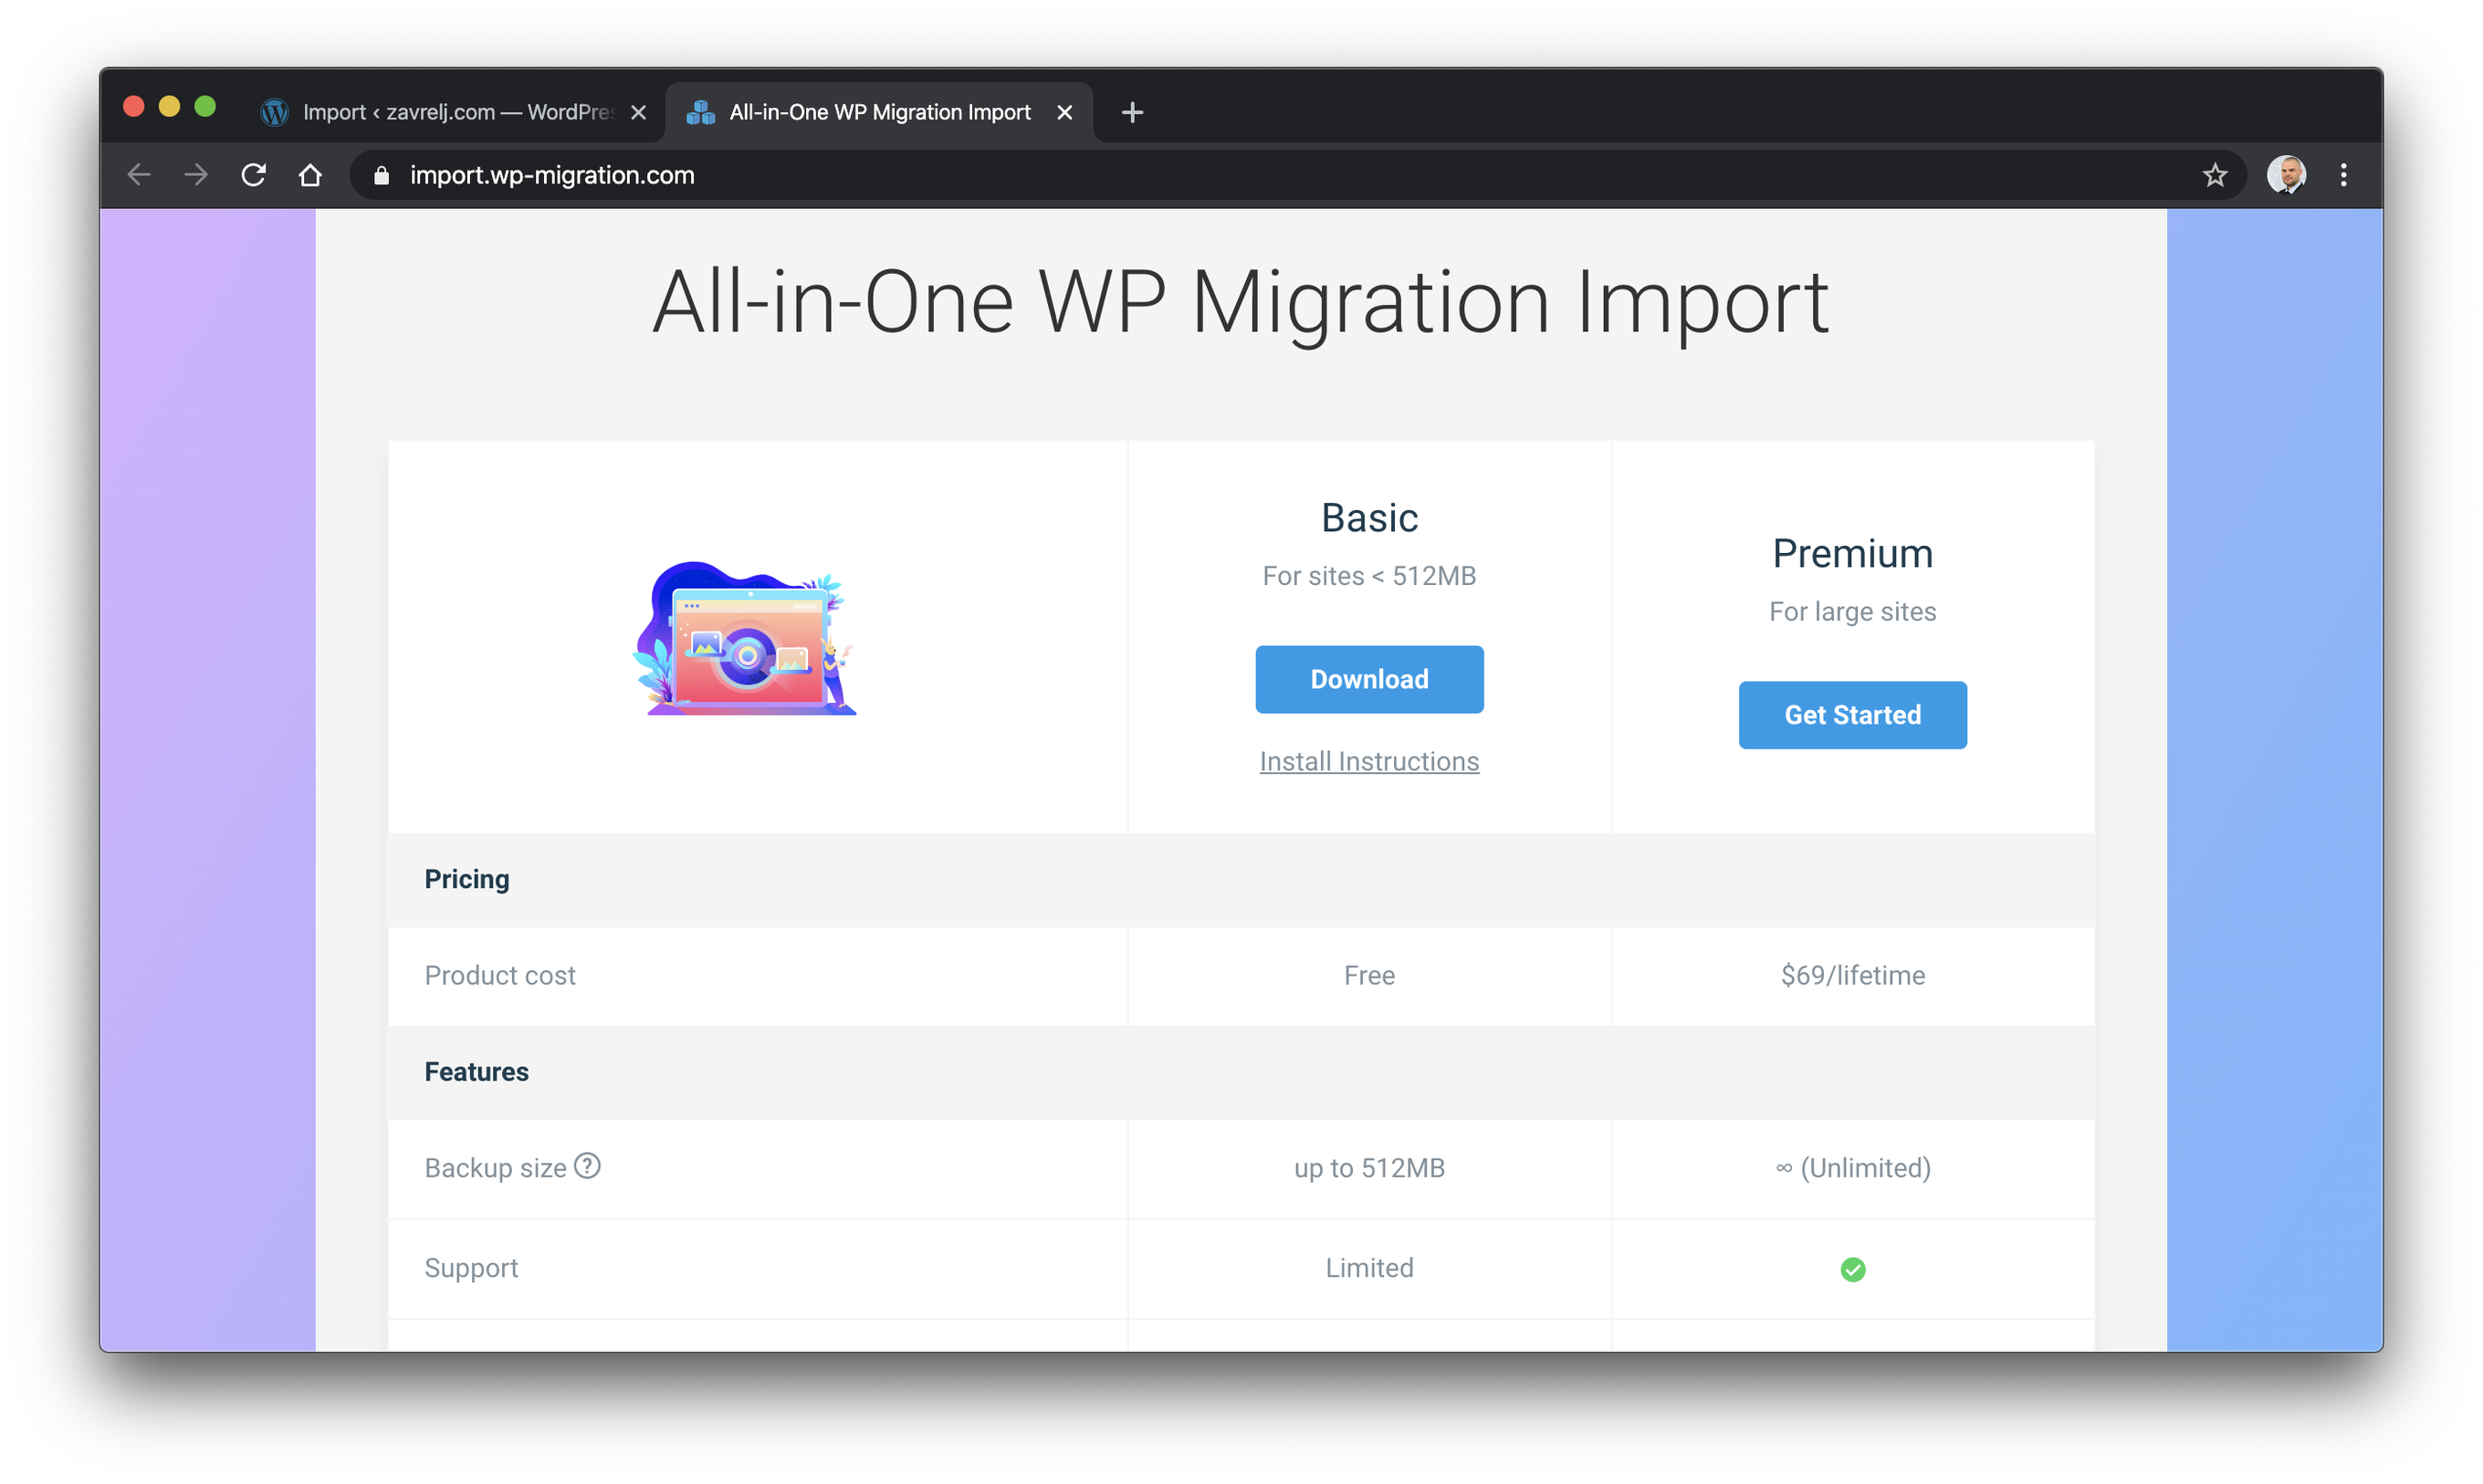View site security lock info
The width and height of the screenshot is (2483, 1484).
pos(381,176)
